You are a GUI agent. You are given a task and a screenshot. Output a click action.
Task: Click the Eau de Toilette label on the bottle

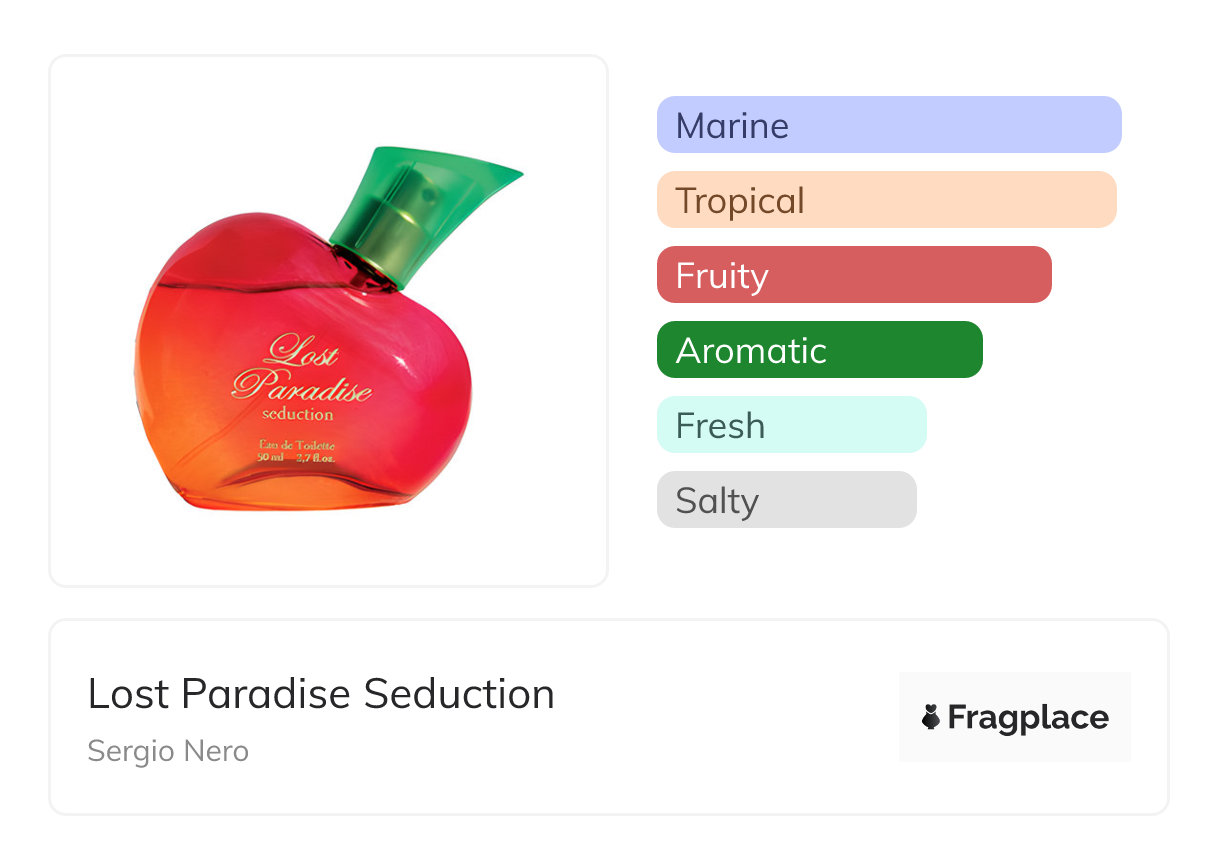(x=297, y=444)
